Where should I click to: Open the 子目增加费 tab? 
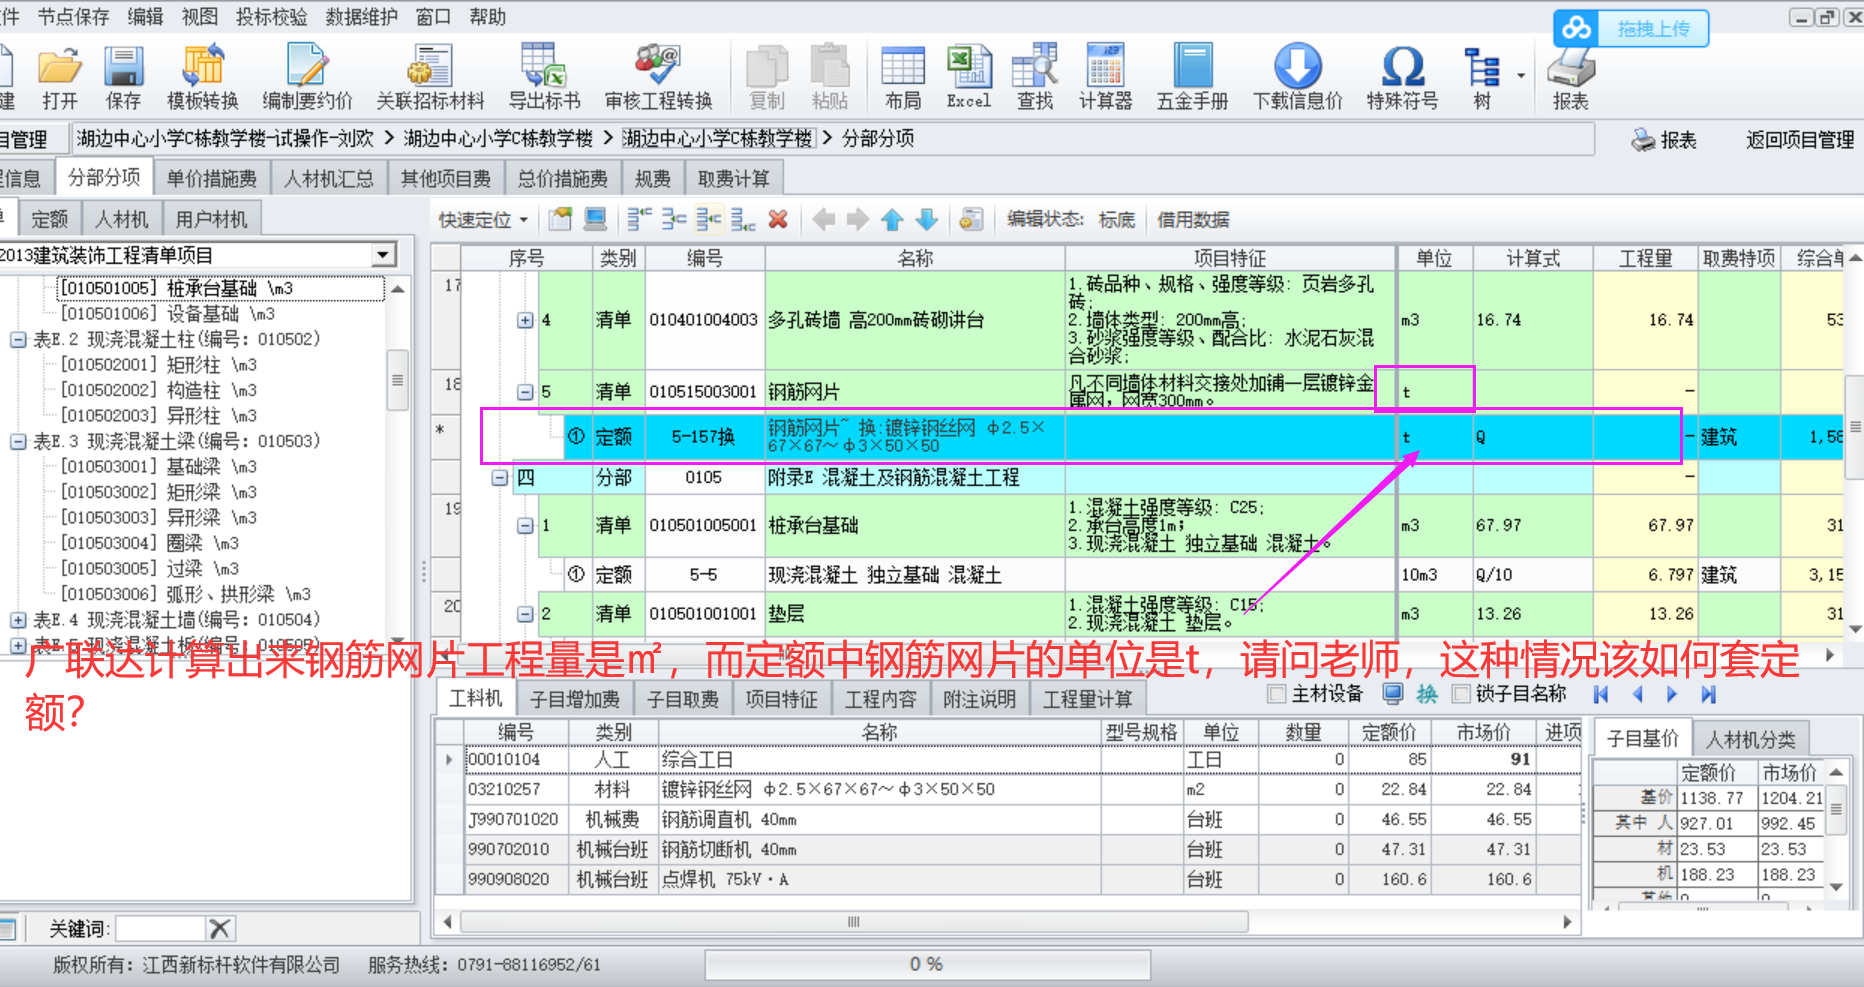574,698
